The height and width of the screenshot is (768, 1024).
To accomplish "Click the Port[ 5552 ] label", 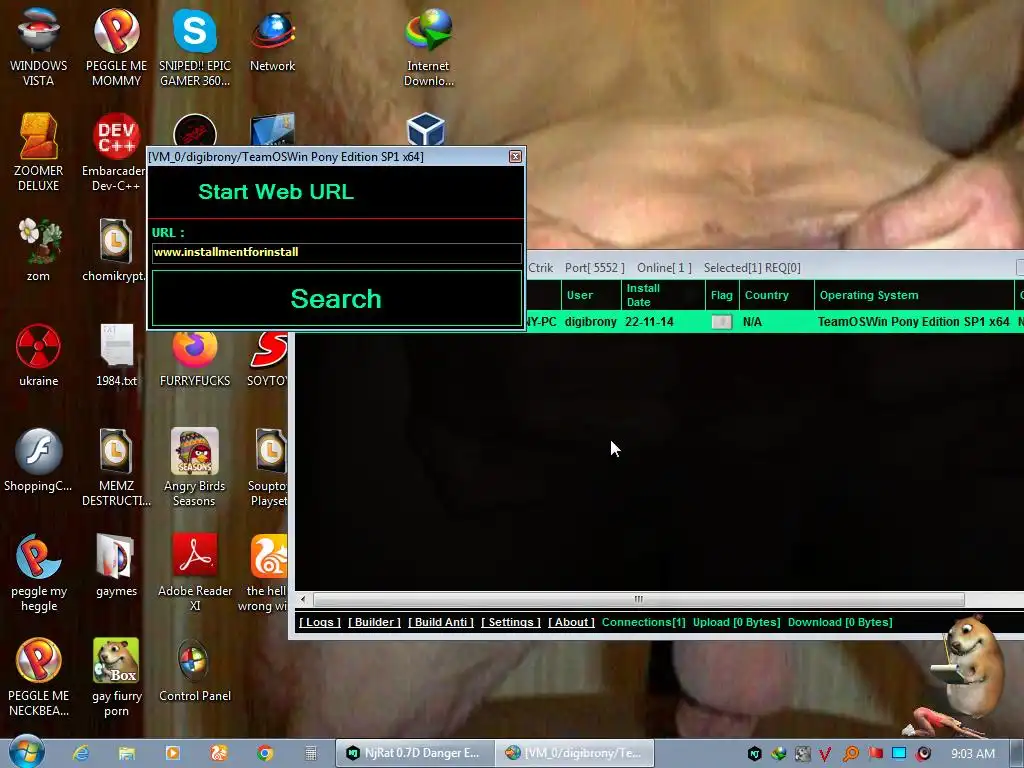I will pos(594,268).
